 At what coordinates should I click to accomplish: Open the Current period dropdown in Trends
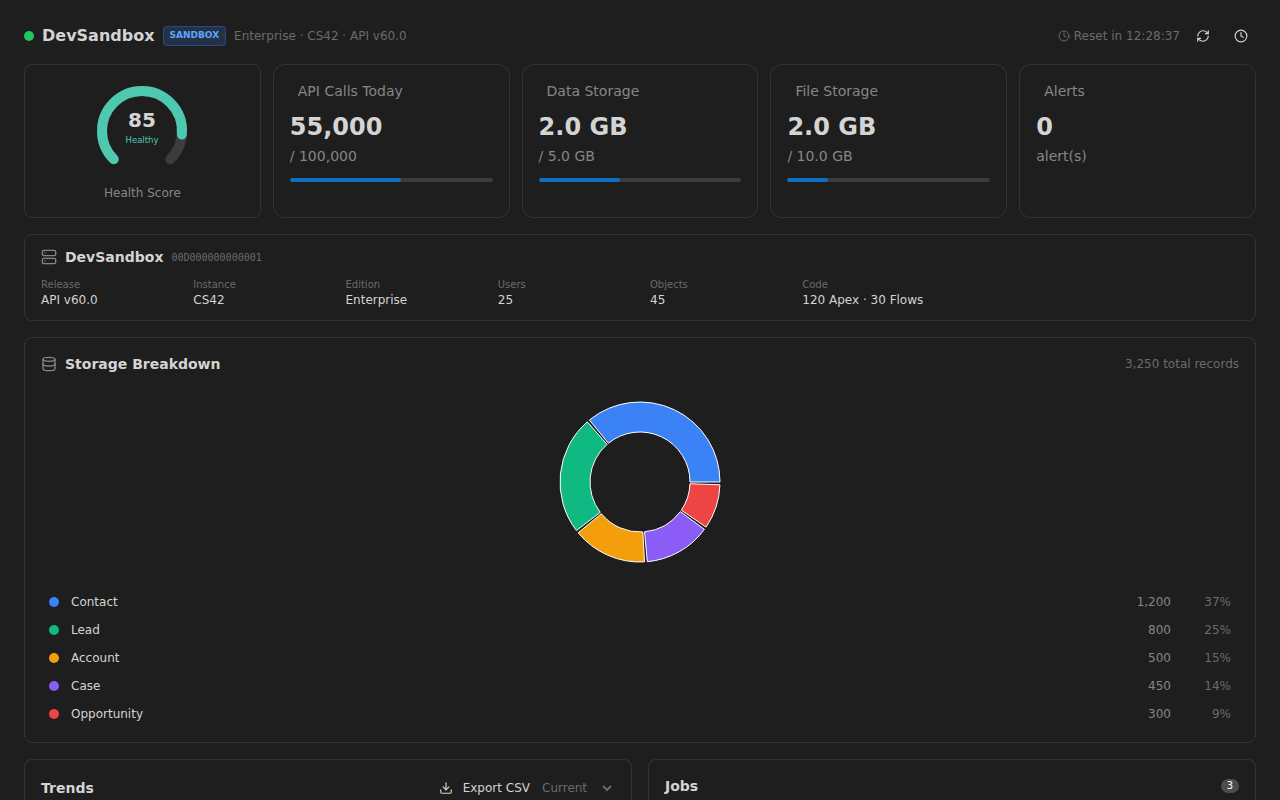tap(578, 788)
